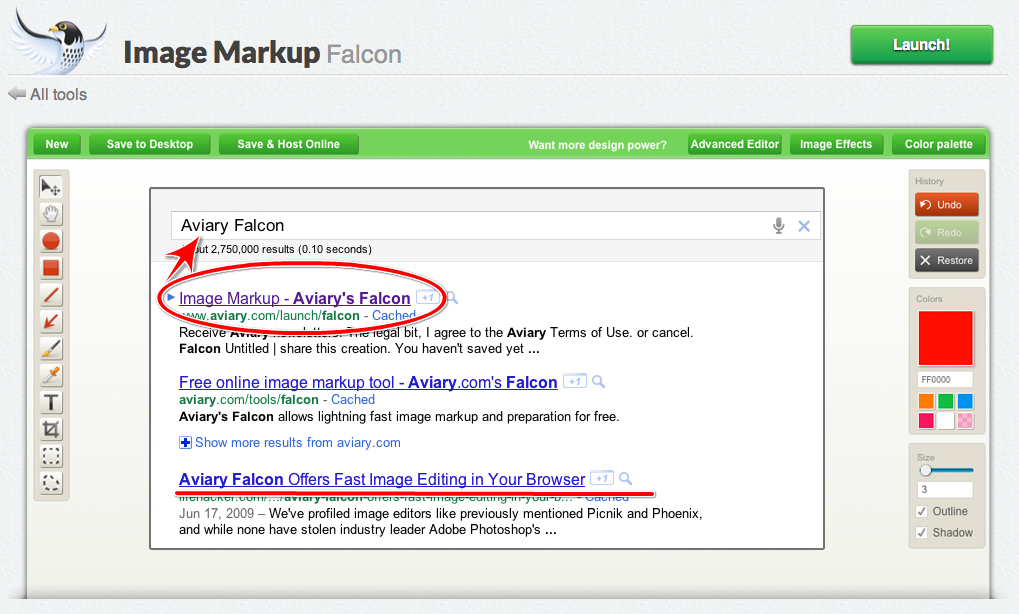1019x614 pixels.
Task: Restore the original image
Action: (x=947, y=261)
